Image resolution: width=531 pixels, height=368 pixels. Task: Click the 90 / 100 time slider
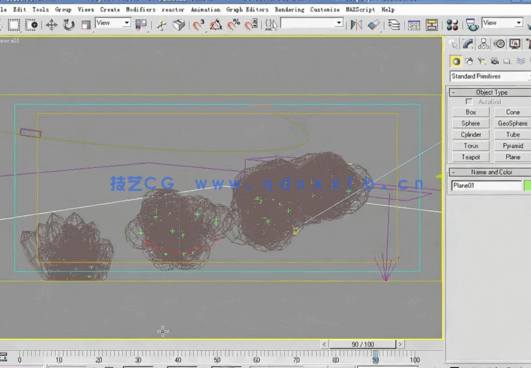tap(362, 344)
